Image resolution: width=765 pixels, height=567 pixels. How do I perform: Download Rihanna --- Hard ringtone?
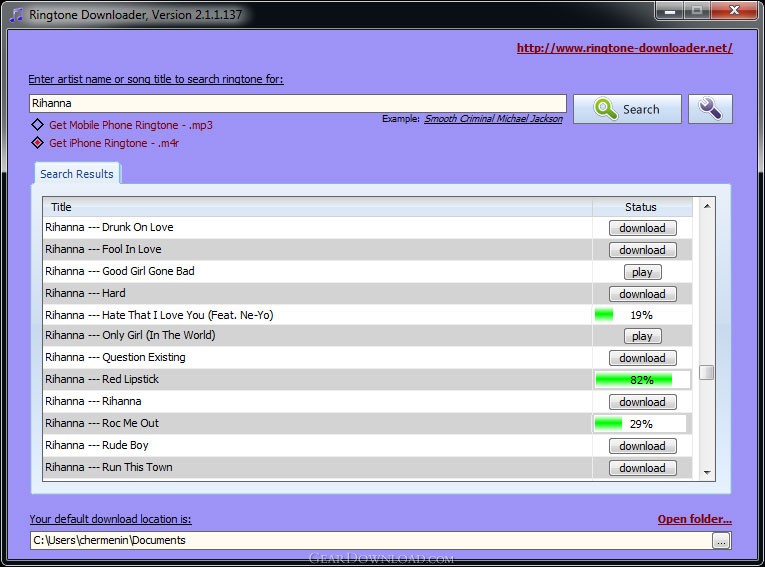coord(643,294)
